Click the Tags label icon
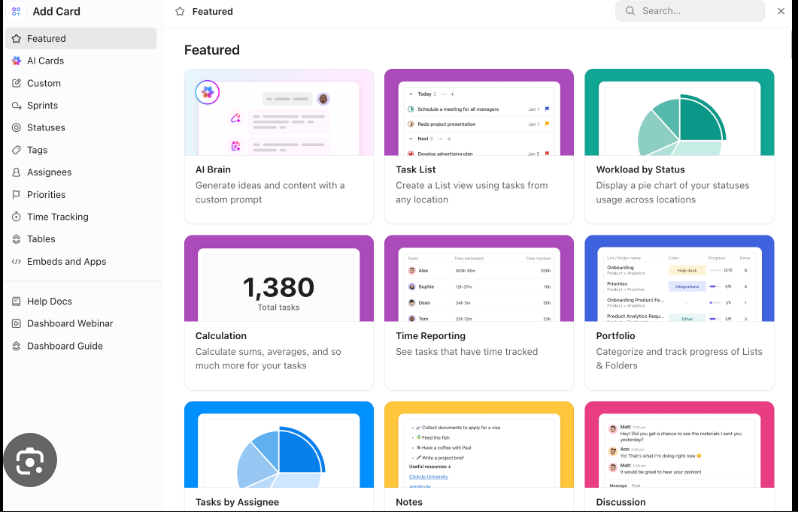The image size is (798, 512). [16, 150]
